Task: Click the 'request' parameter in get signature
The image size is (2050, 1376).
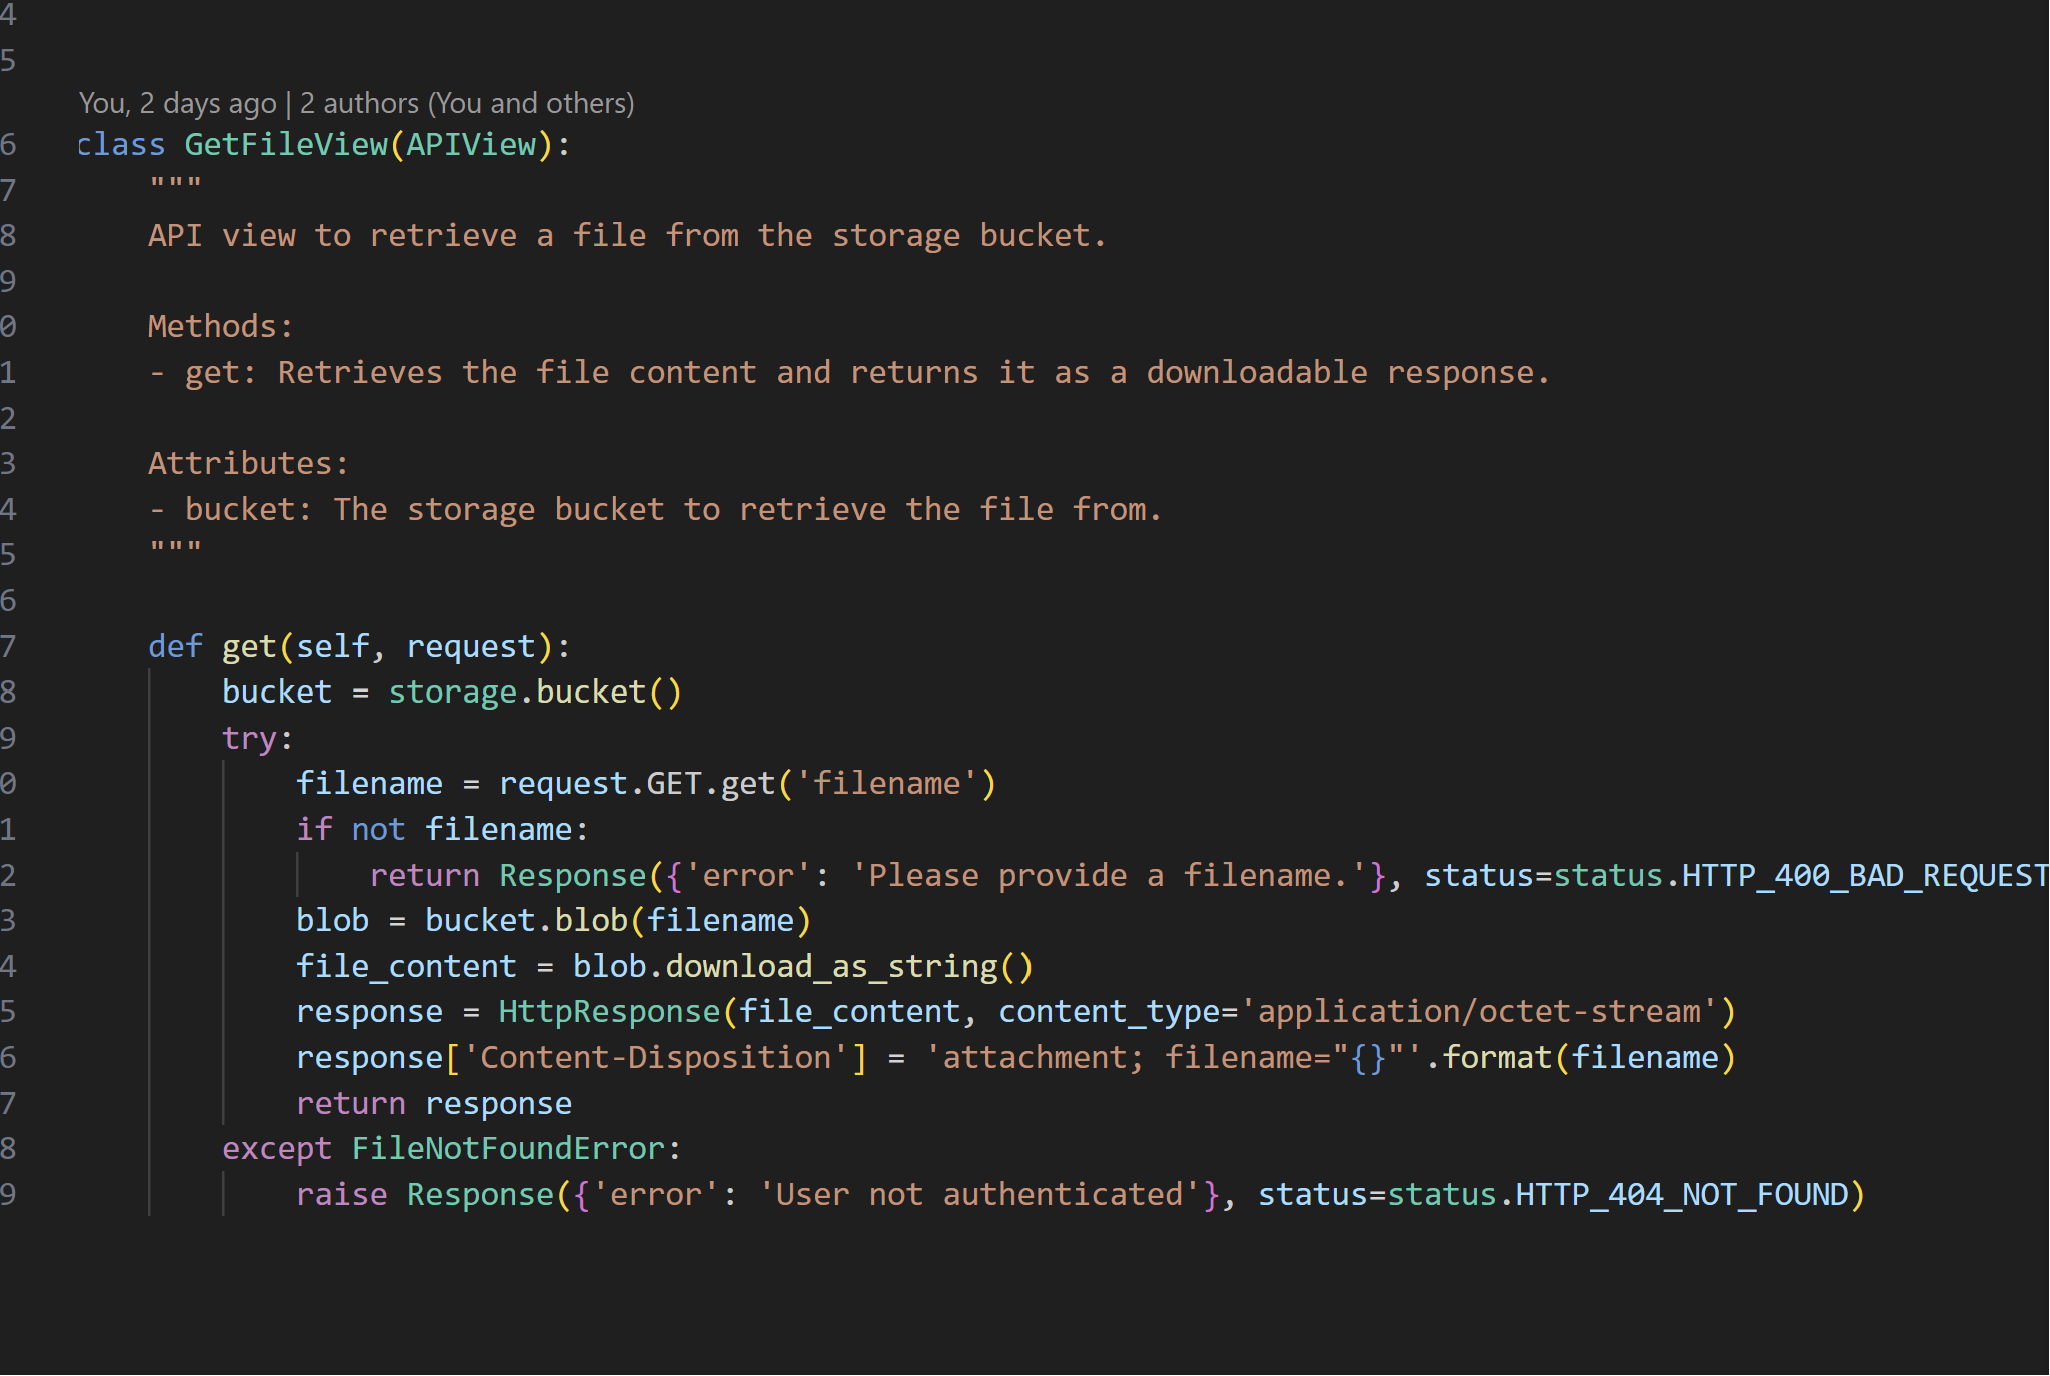Action: tap(471, 647)
